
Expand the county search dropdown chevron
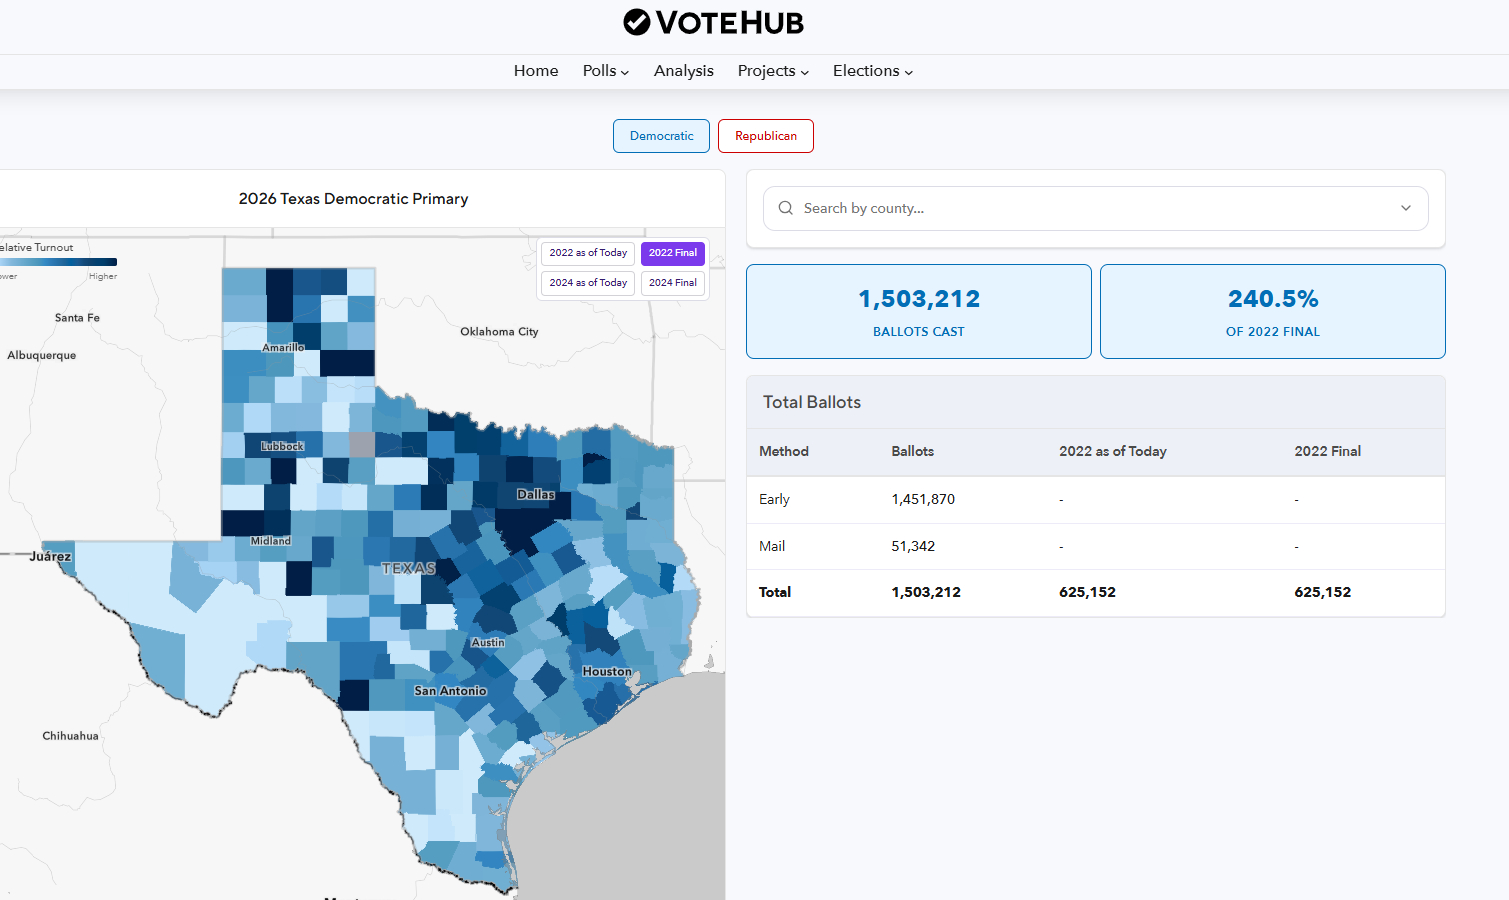1405,208
